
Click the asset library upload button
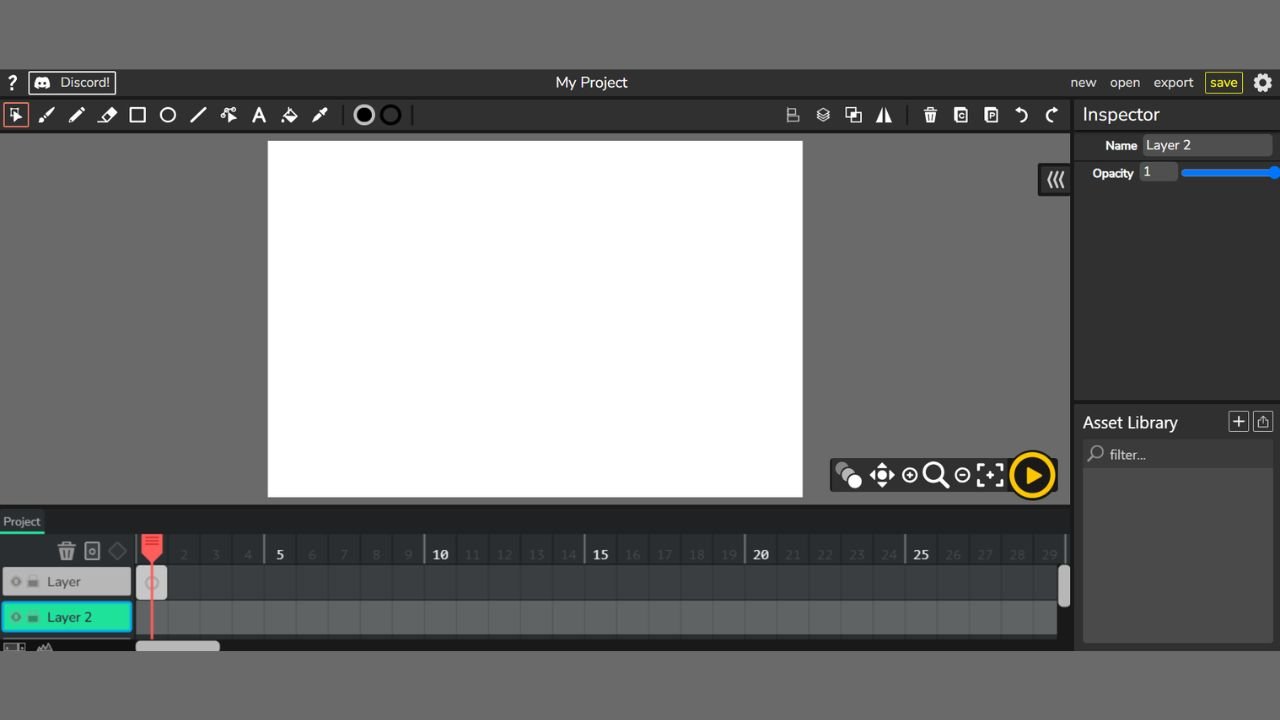point(1263,422)
